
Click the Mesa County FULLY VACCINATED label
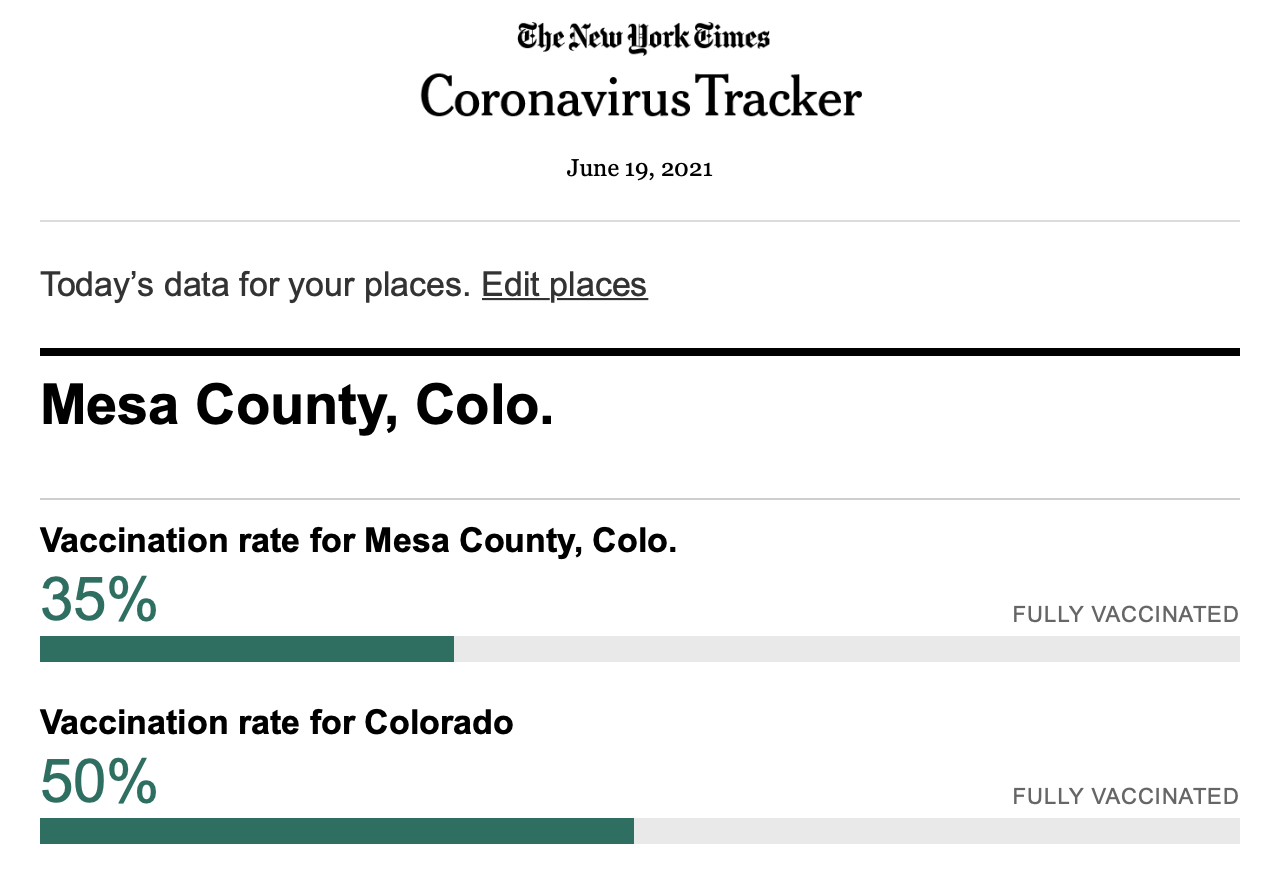click(x=1126, y=614)
